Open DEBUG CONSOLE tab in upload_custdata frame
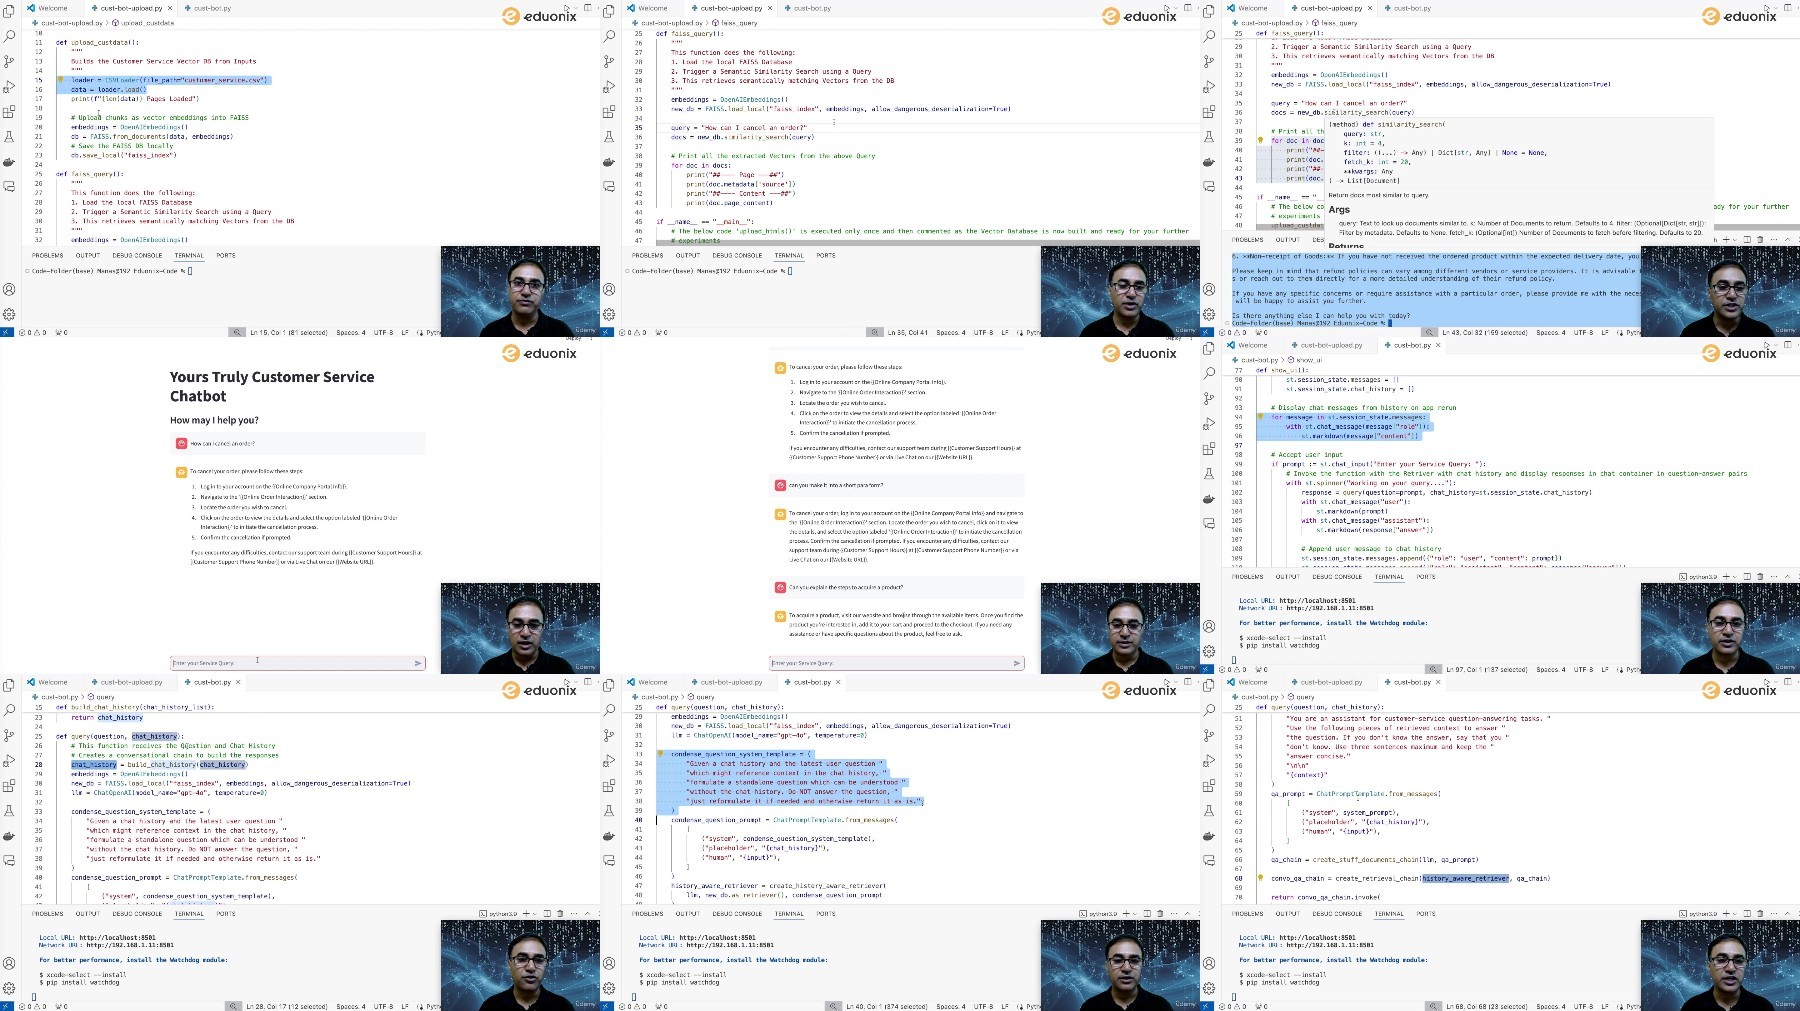The height and width of the screenshot is (1011, 1800). (137, 255)
